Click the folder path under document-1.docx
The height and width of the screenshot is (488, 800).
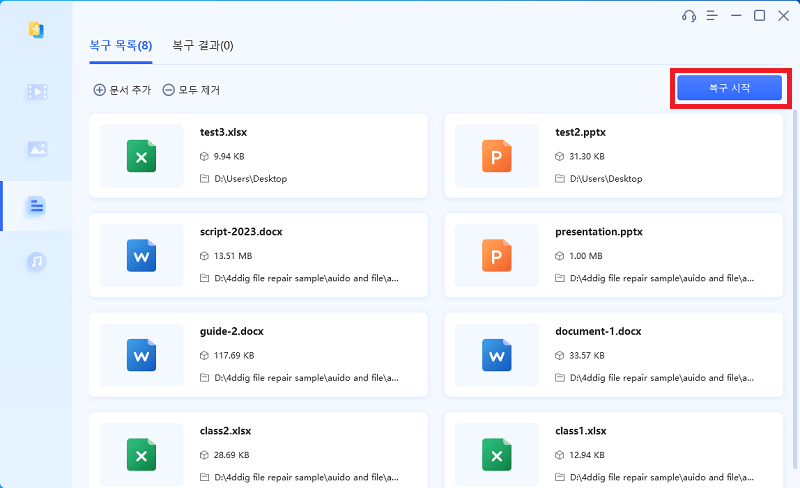tap(662, 378)
